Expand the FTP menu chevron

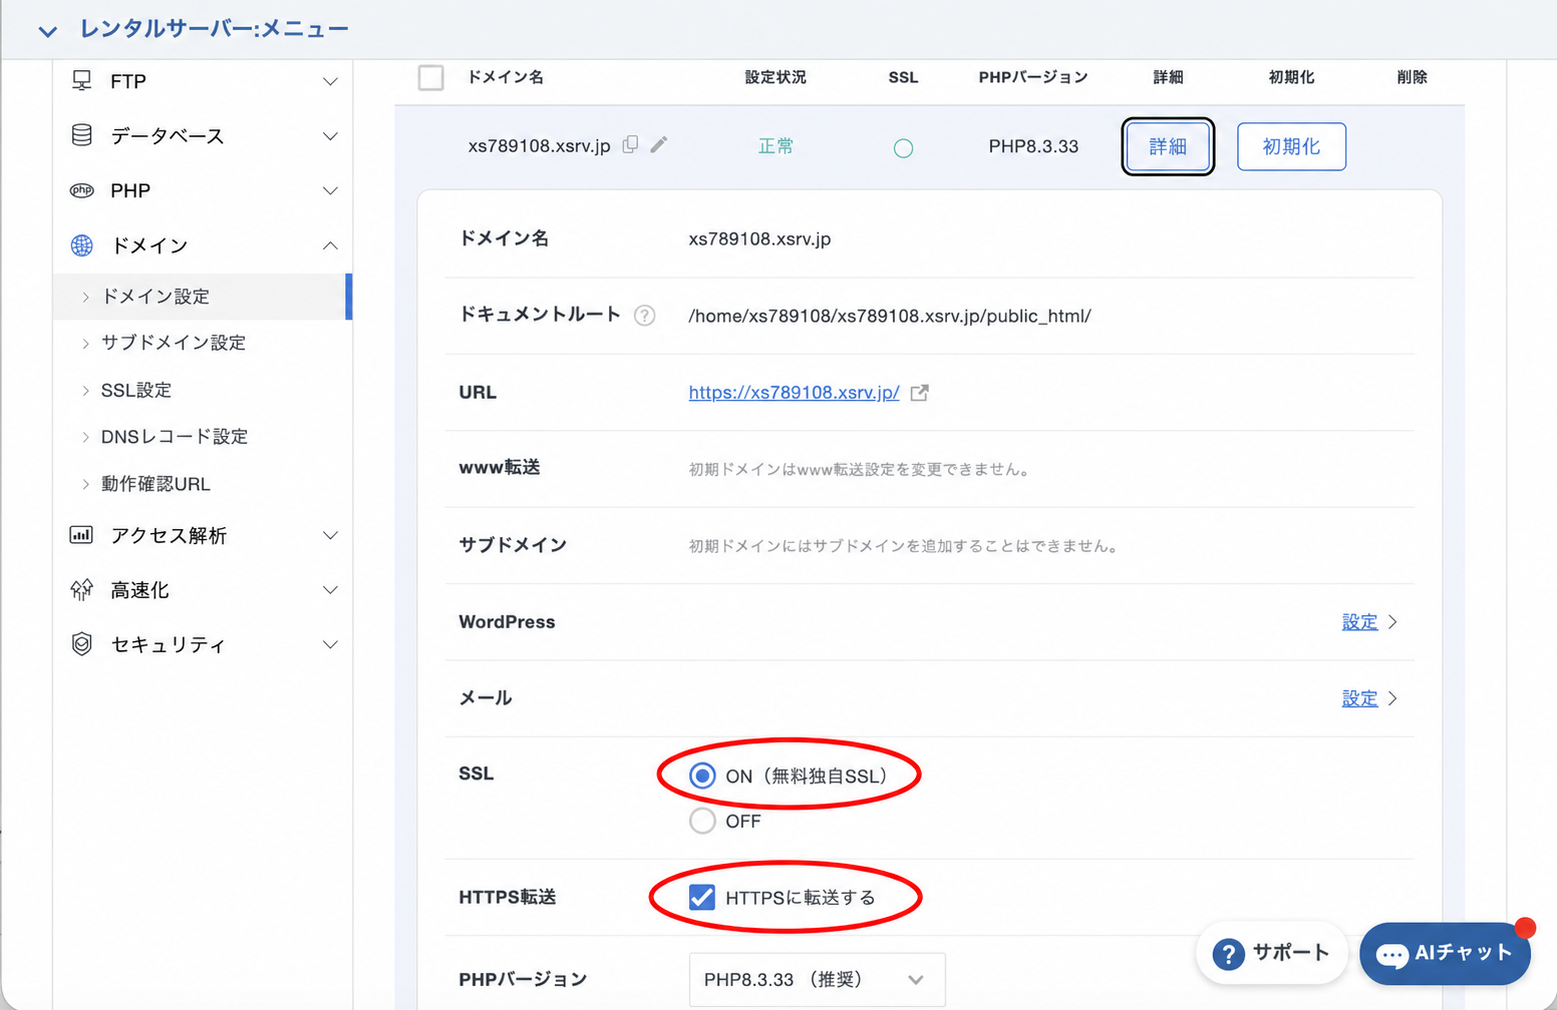coord(330,81)
